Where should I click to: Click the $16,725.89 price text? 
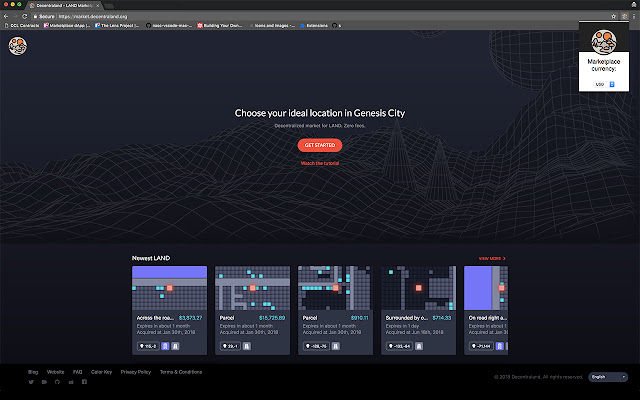coord(272,318)
